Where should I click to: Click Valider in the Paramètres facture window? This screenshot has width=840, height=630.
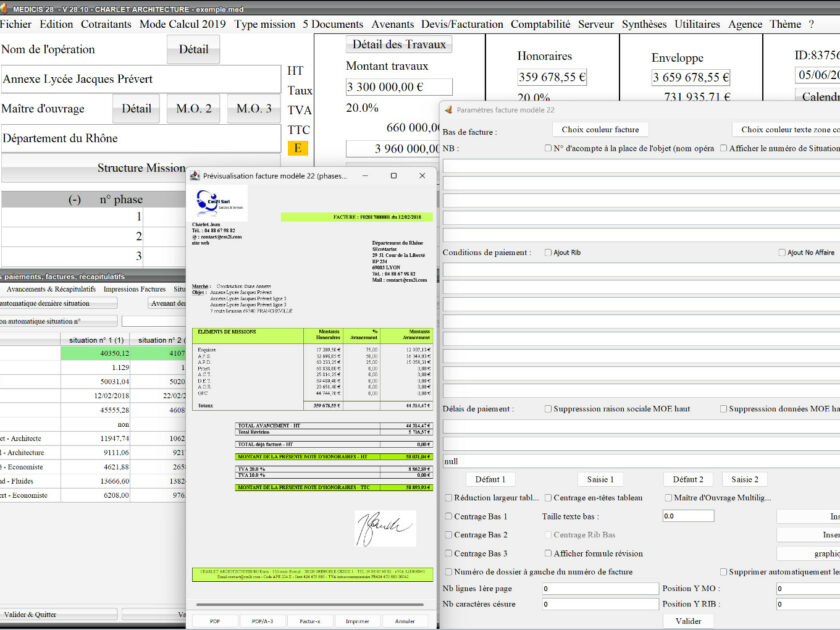(x=688, y=621)
